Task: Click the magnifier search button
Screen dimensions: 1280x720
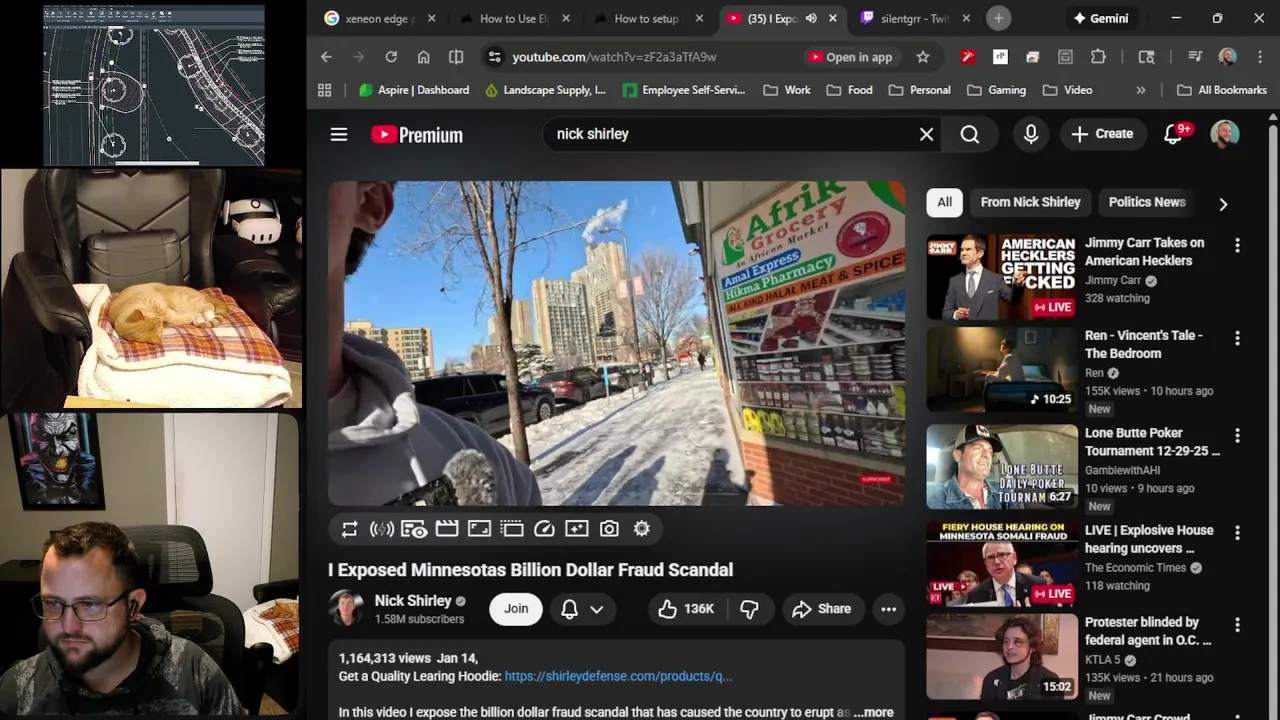Action: (970, 134)
